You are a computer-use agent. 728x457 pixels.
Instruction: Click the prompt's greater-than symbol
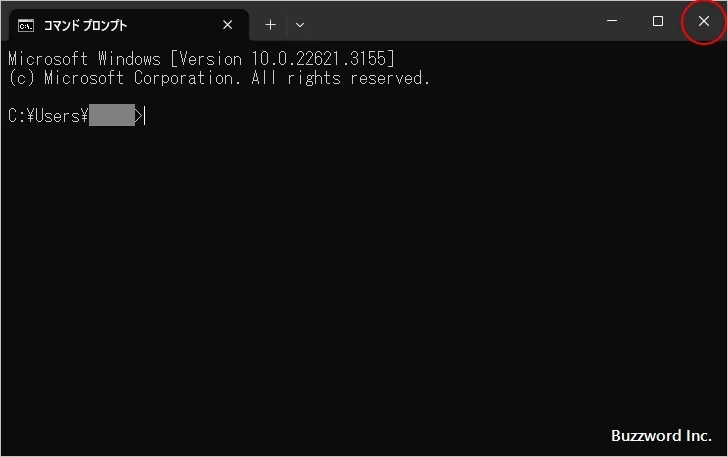[139, 116]
